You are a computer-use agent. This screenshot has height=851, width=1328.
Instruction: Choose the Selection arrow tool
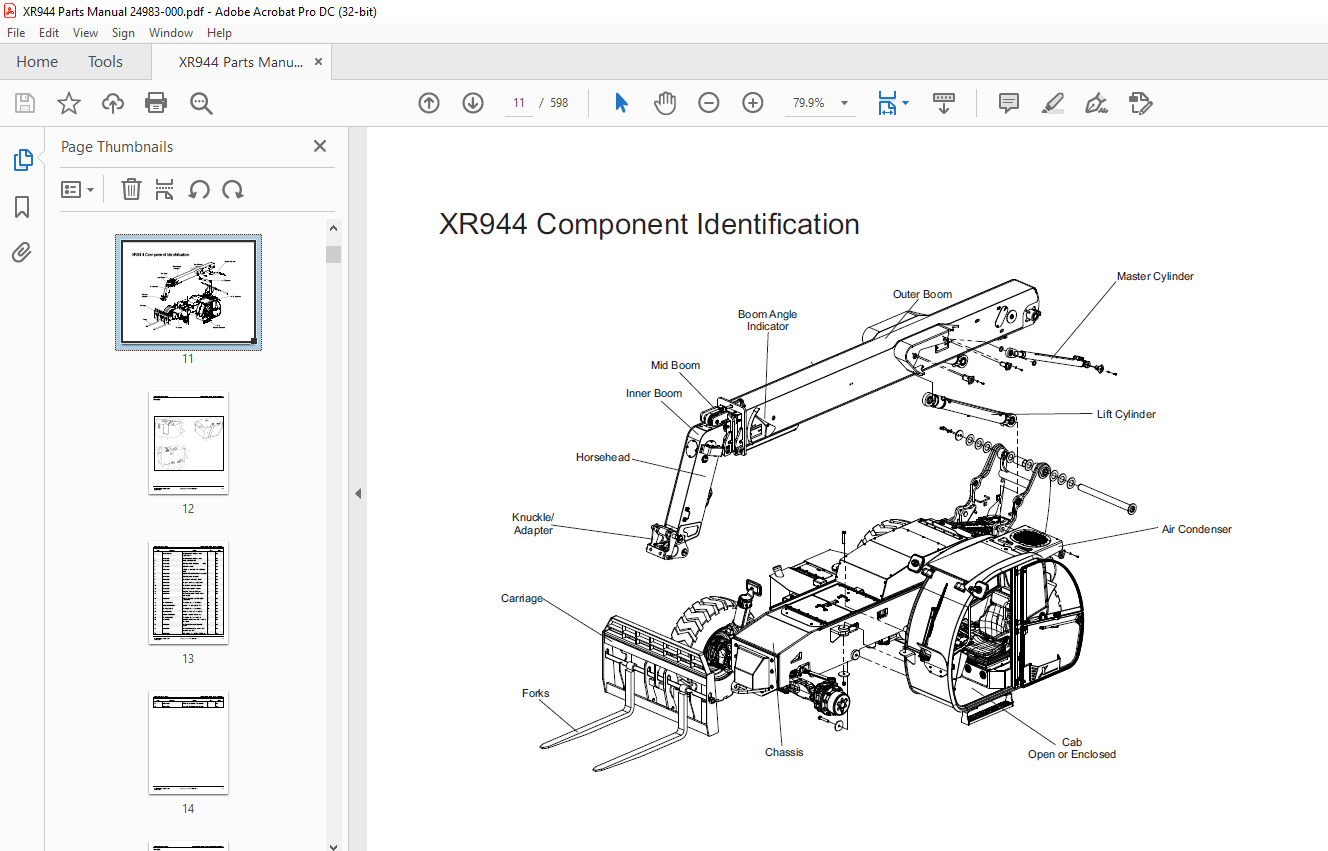pyautogui.click(x=621, y=103)
